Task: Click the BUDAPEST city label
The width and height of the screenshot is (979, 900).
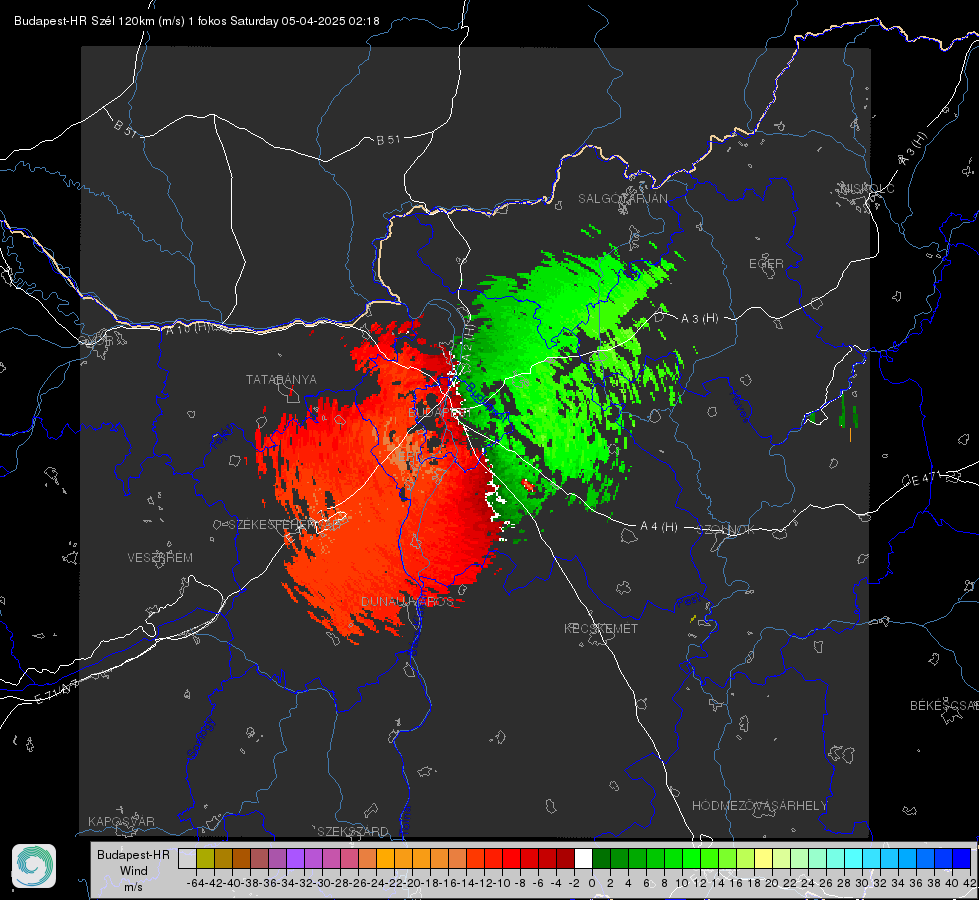Action: [440, 413]
